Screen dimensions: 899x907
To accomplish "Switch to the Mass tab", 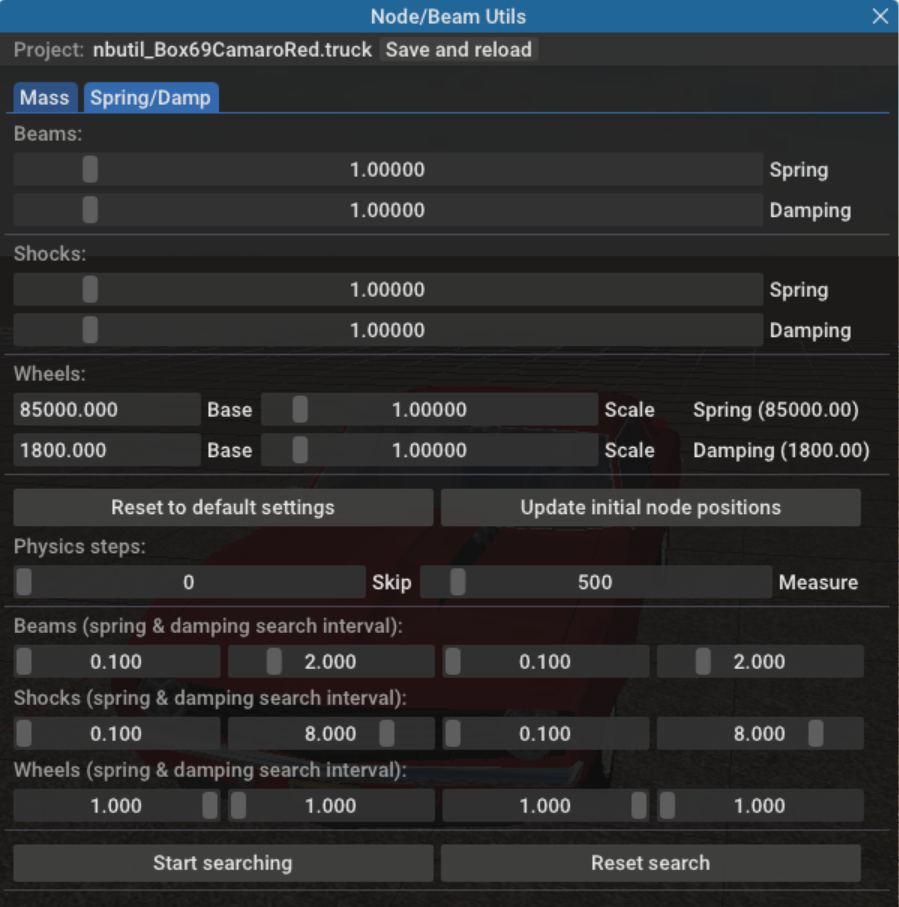I will click(x=45, y=98).
